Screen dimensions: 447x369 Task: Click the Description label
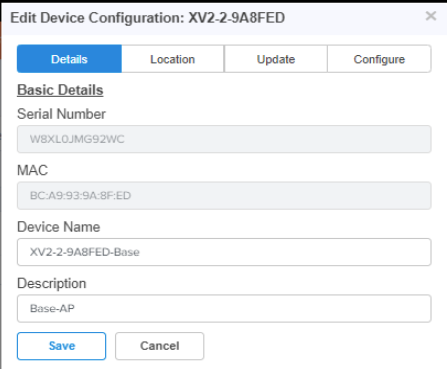tap(52, 284)
